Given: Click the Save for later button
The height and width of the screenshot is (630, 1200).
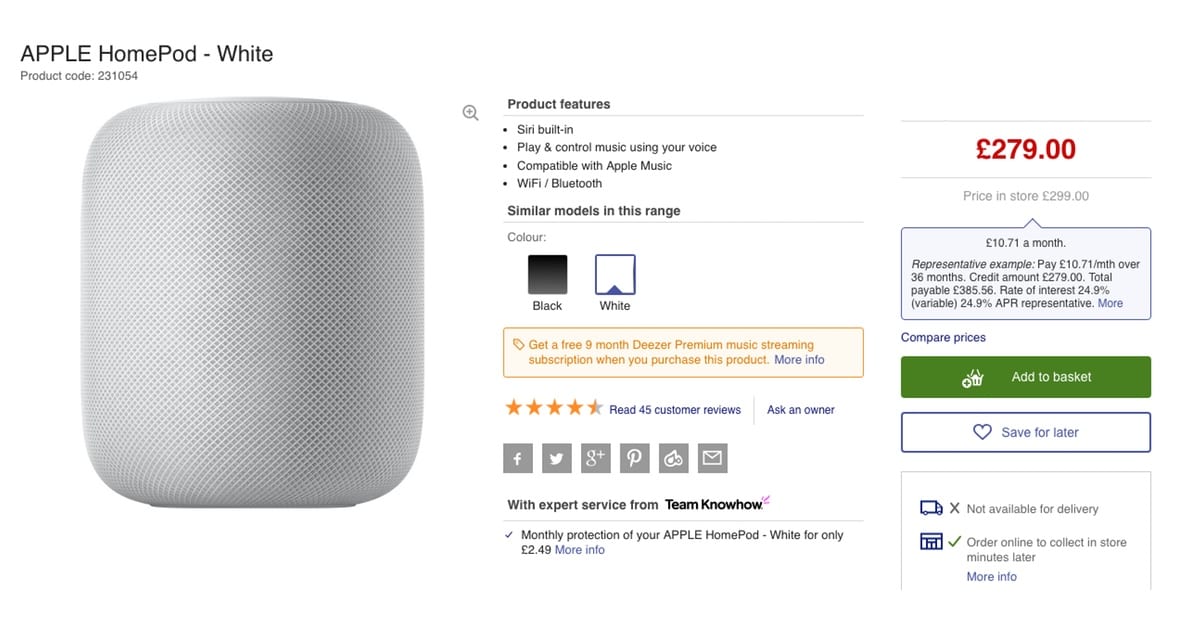Looking at the screenshot, I should (1025, 433).
